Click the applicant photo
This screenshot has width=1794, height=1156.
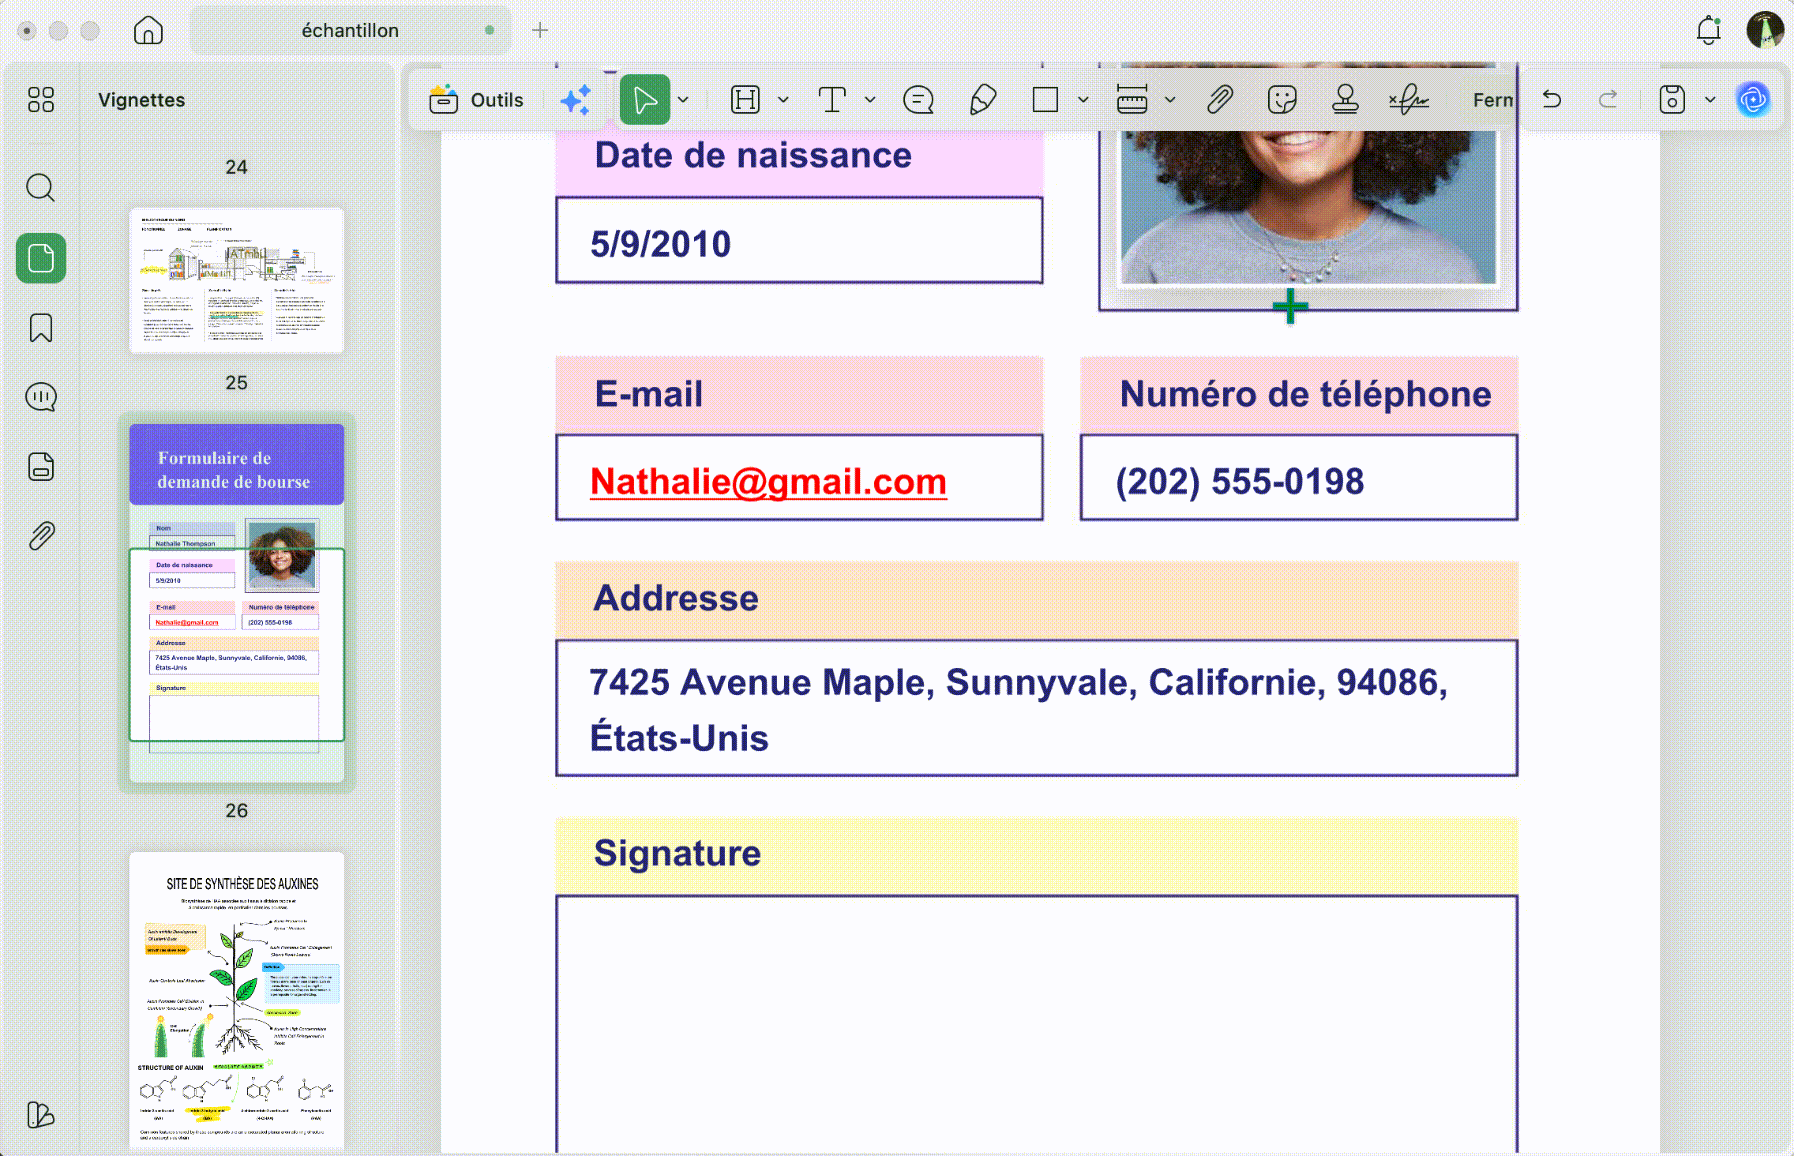tap(1308, 208)
